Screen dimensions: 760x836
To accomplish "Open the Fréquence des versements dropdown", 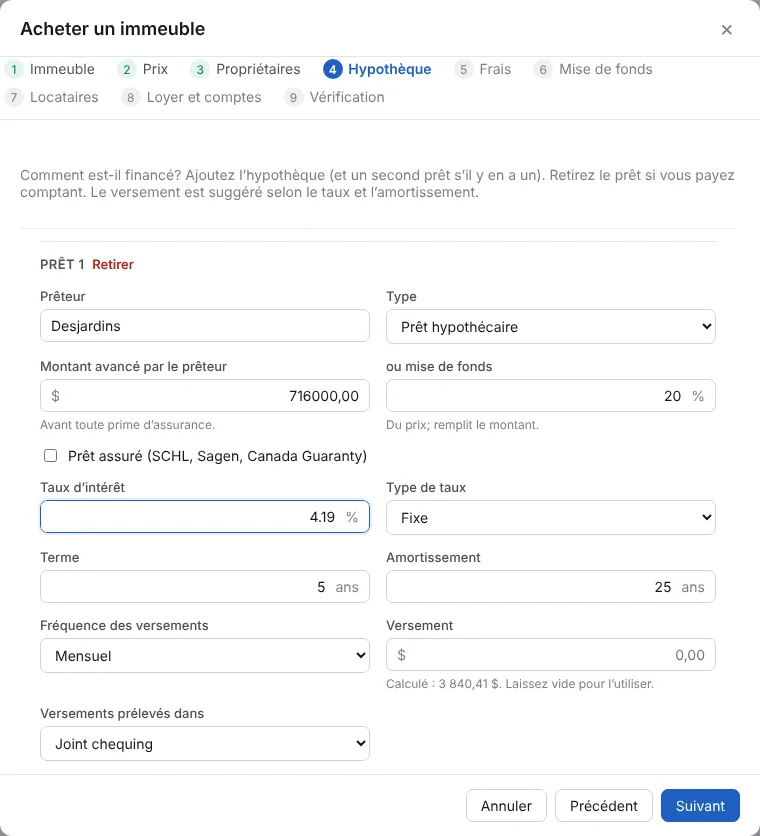I will pyautogui.click(x=205, y=655).
